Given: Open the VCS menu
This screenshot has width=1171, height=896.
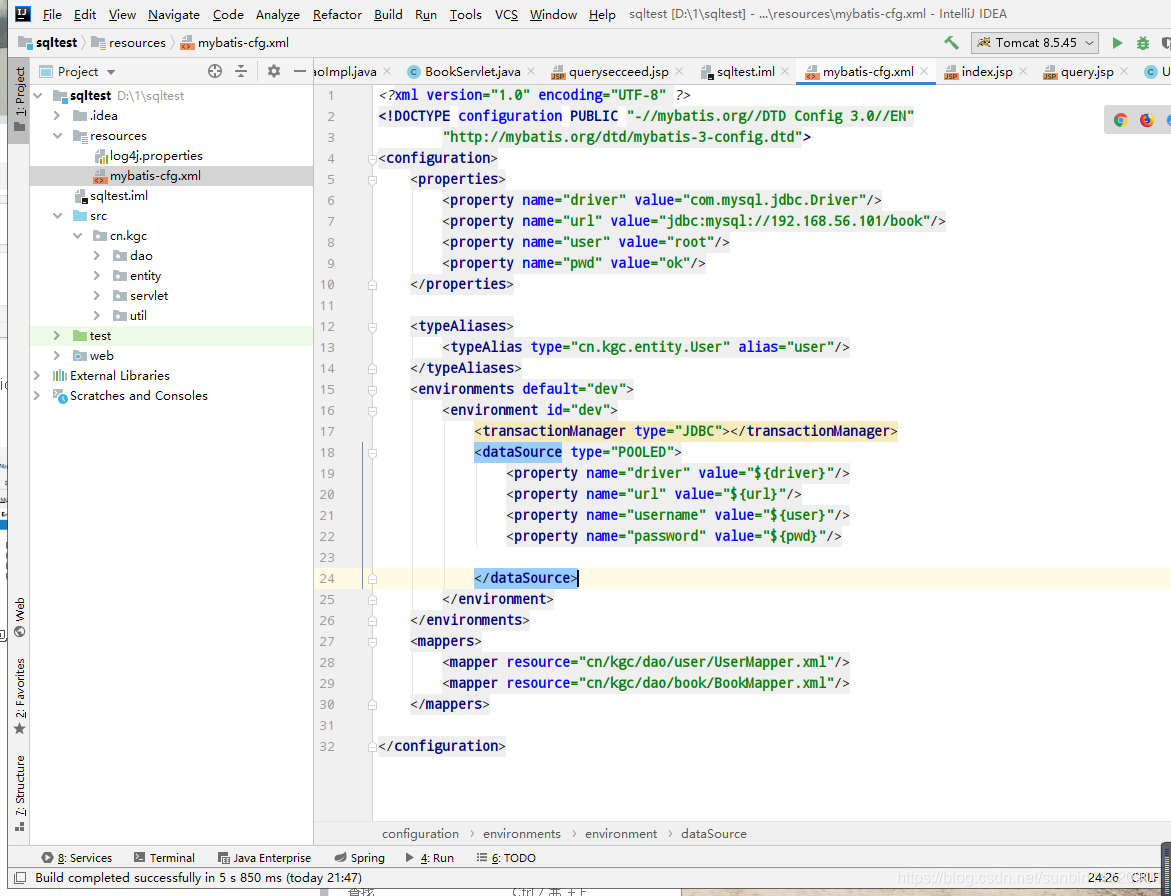Looking at the screenshot, I should [506, 15].
